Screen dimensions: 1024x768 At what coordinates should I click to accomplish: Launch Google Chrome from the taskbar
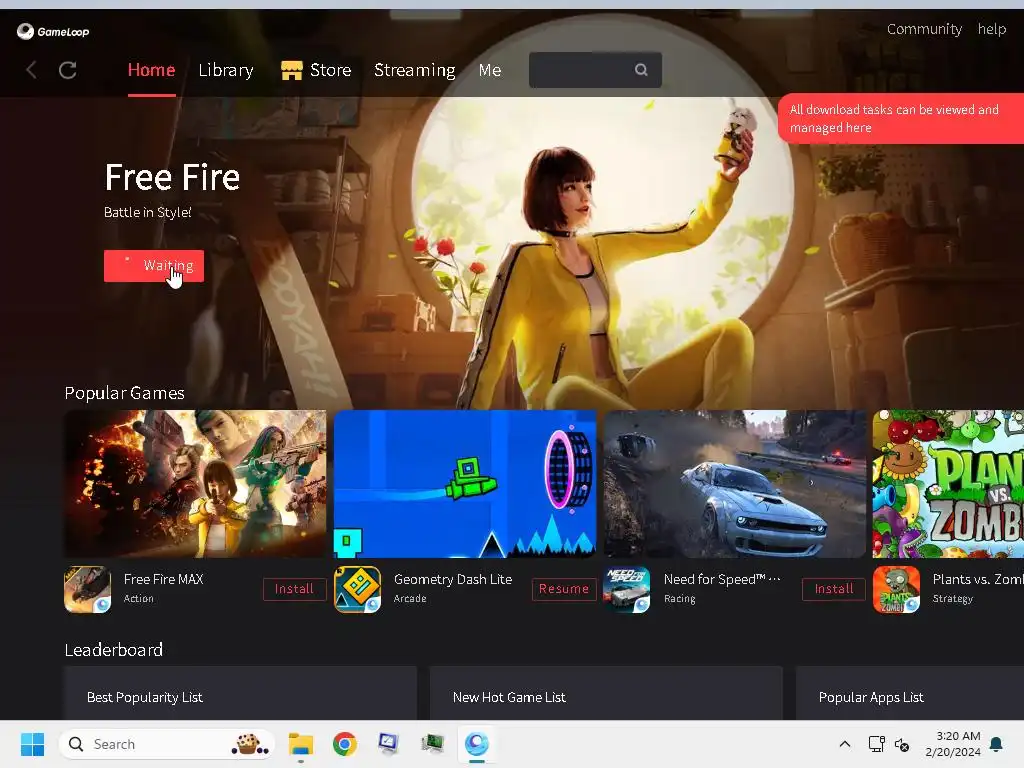point(345,744)
